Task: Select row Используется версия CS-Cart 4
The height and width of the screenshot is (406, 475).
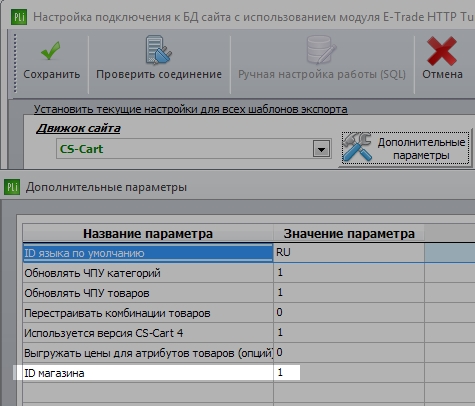Action: click(148, 333)
